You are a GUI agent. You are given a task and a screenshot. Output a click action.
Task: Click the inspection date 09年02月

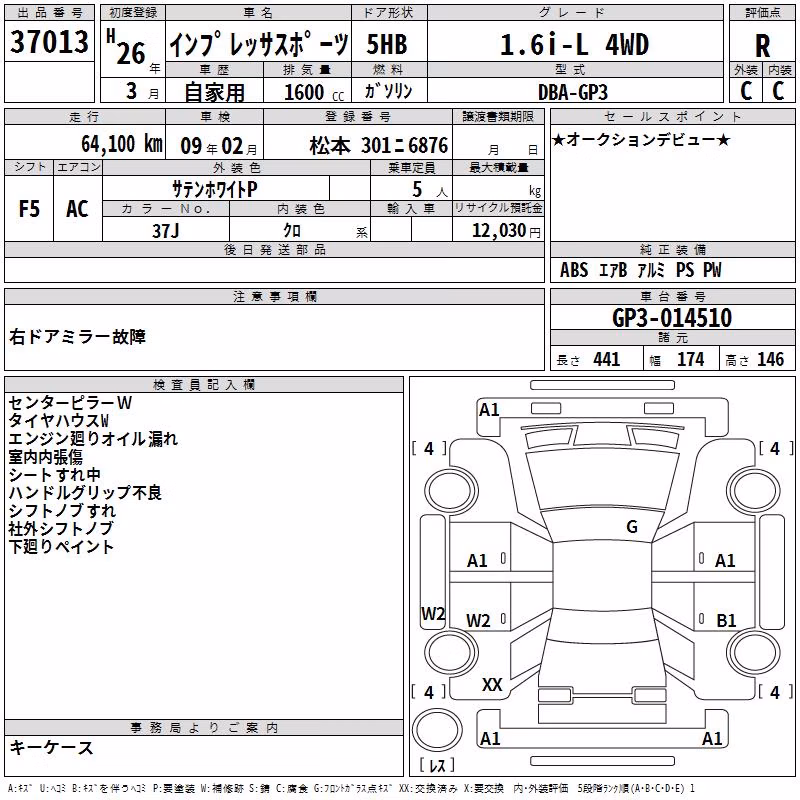coord(219,146)
